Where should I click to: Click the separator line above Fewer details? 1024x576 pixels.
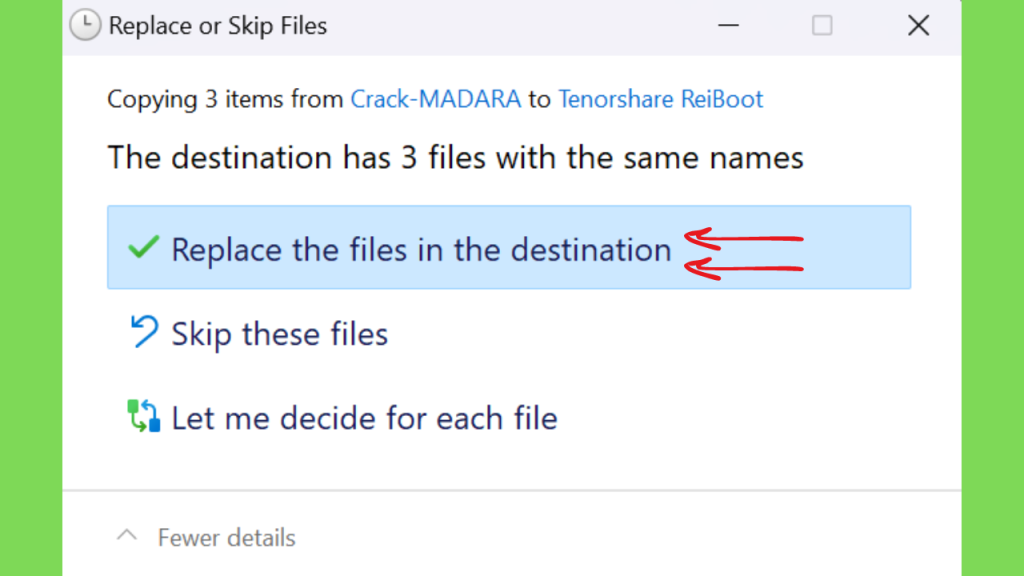pos(511,490)
